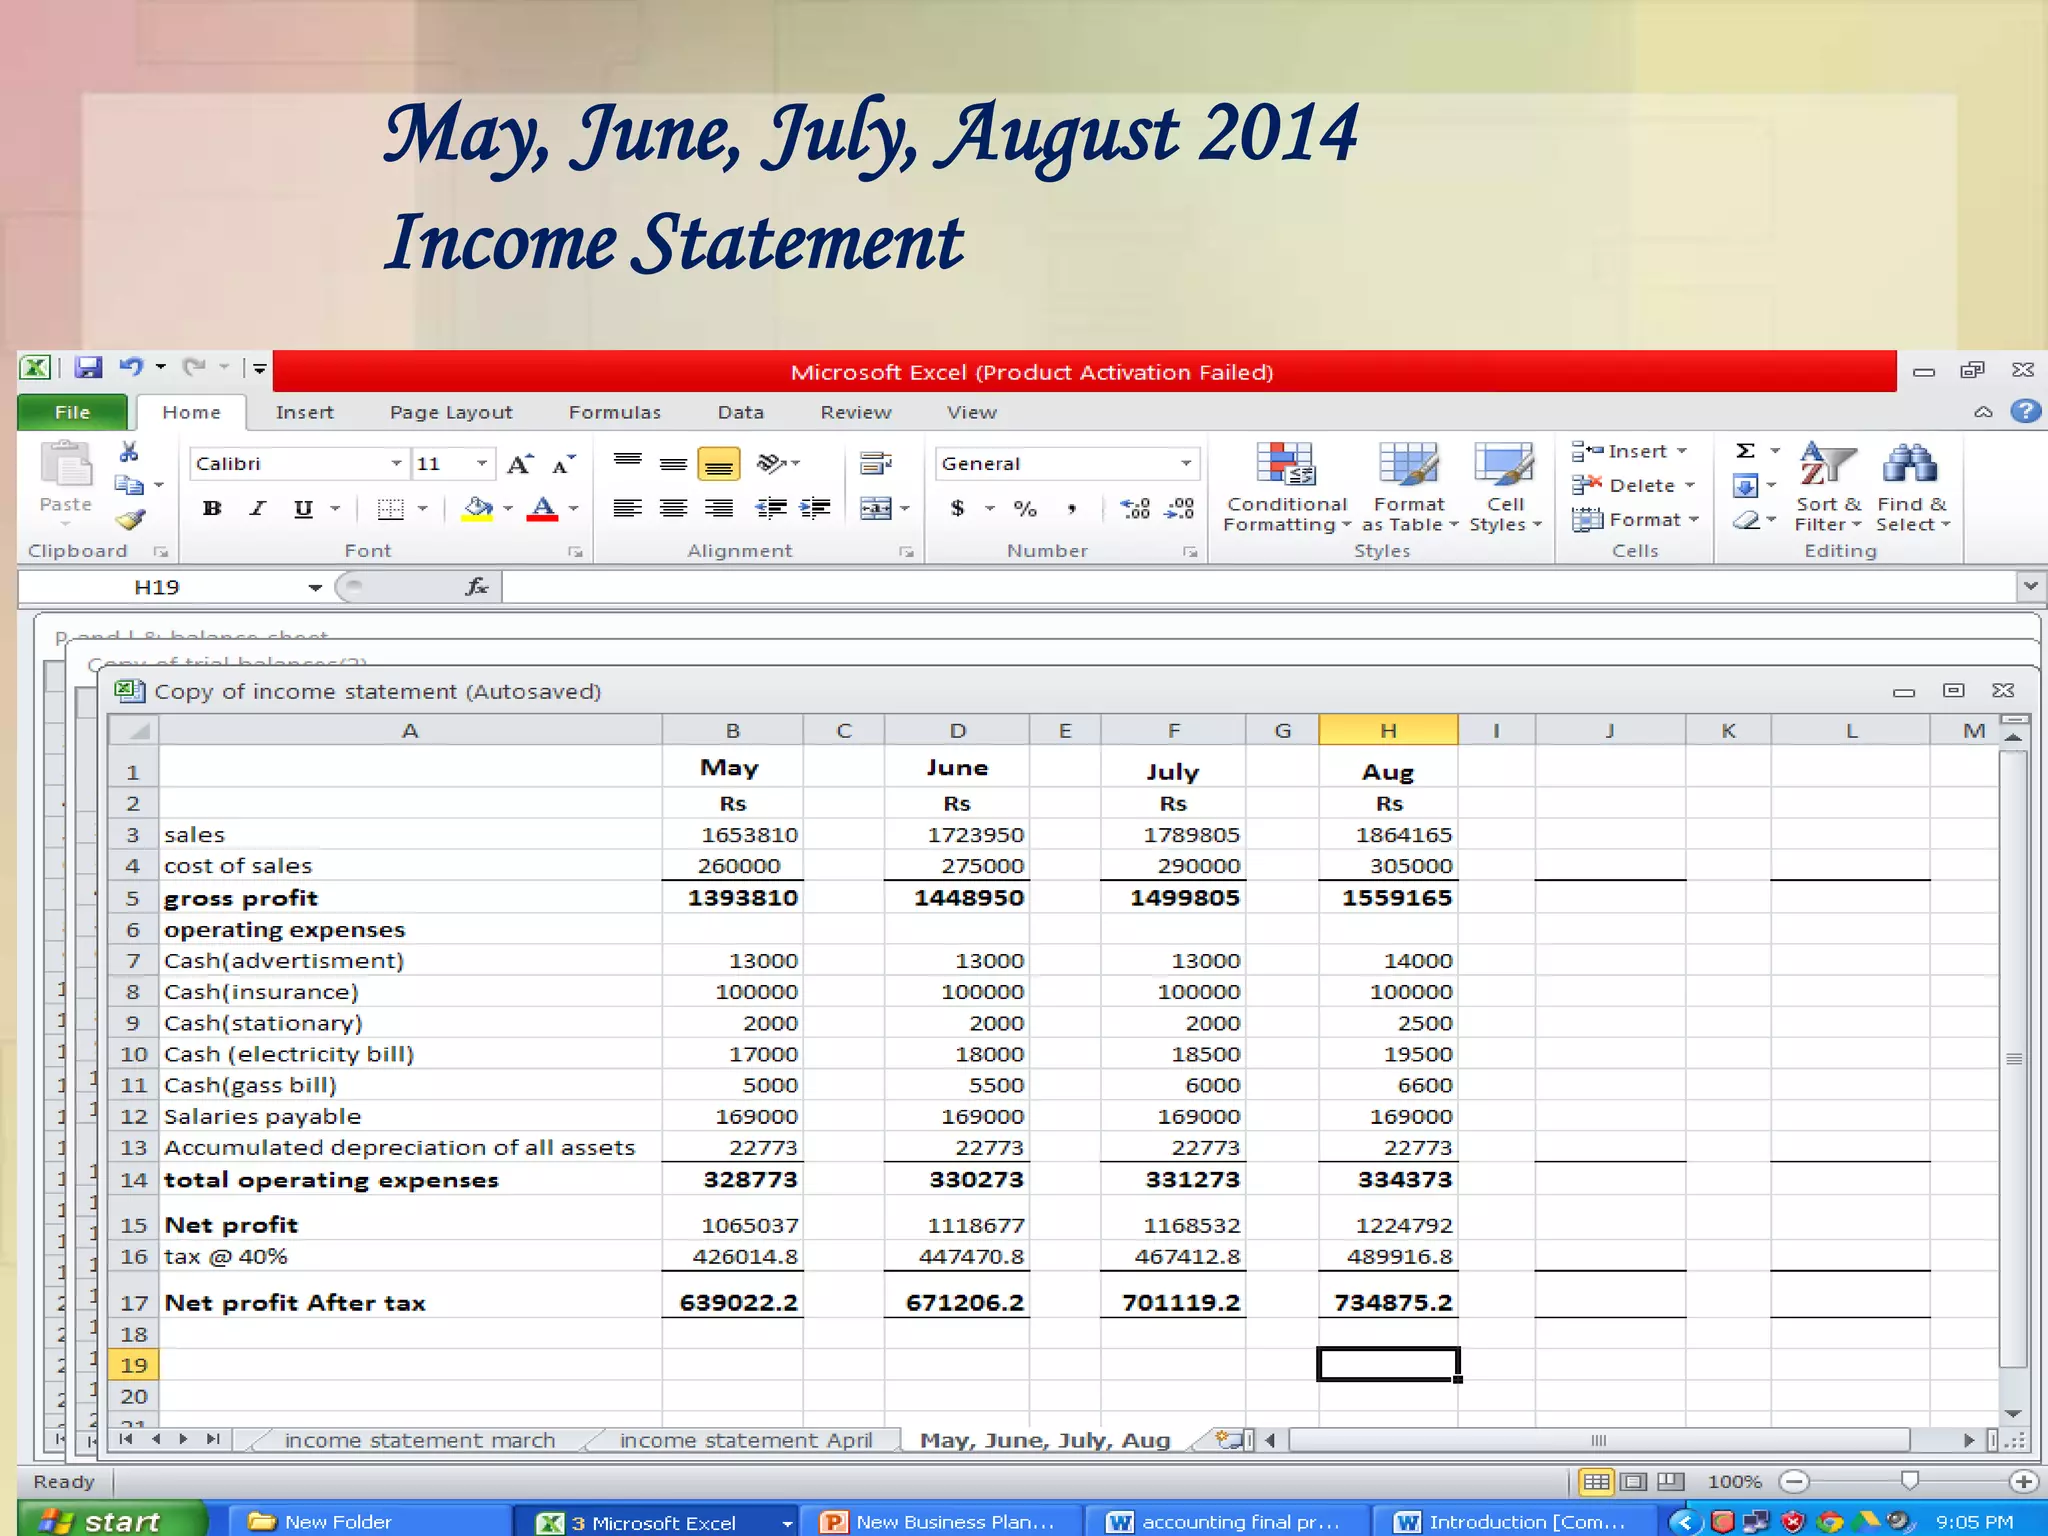The width and height of the screenshot is (2048, 1536).
Task: Click Increase Decimal icon
Action: pyautogui.click(x=1135, y=509)
